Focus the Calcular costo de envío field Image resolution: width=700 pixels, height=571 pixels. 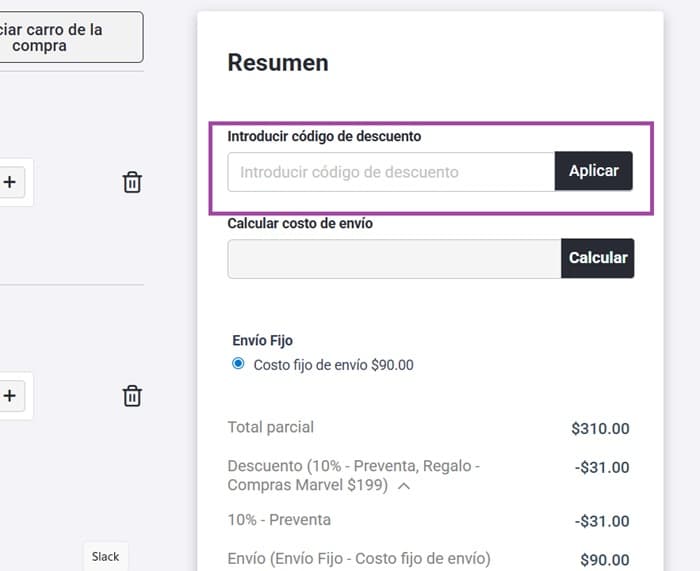394,259
